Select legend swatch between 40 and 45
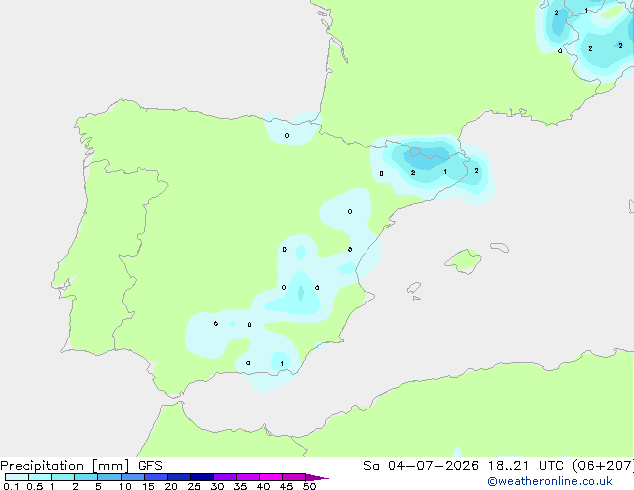This screenshot has width=634, height=490. 271,477
